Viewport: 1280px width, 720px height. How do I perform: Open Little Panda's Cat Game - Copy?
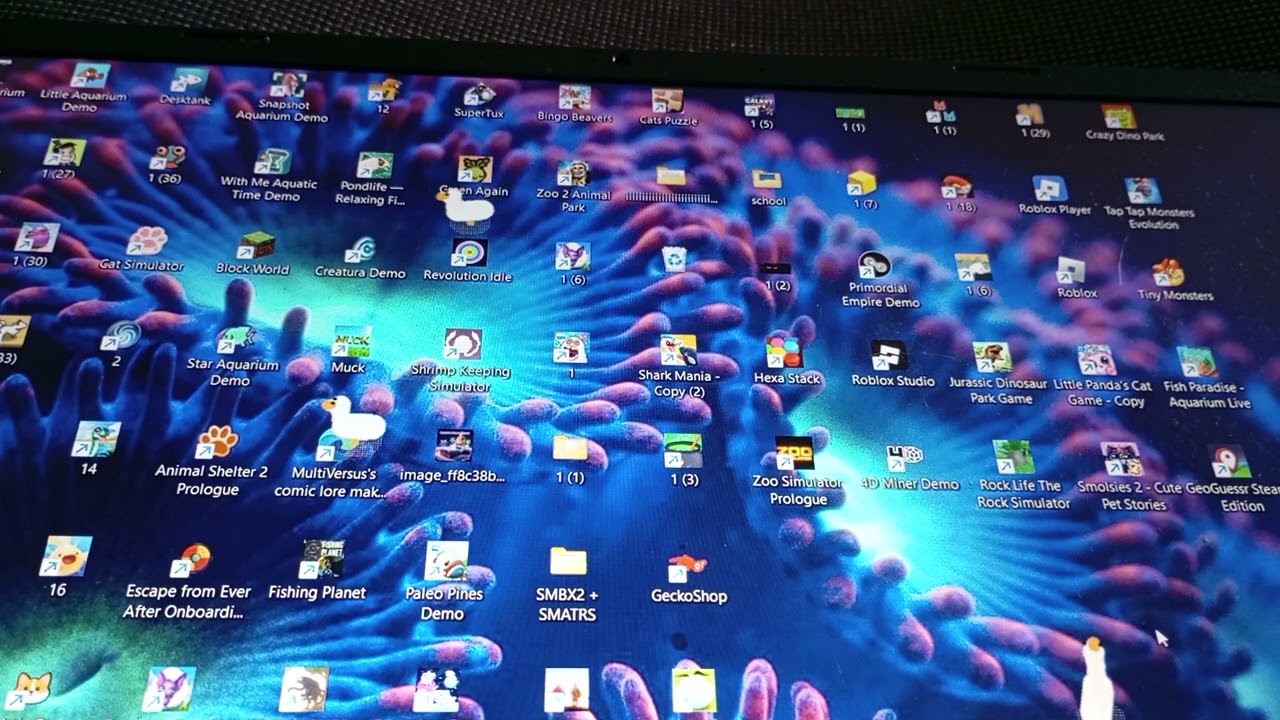coord(1097,360)
